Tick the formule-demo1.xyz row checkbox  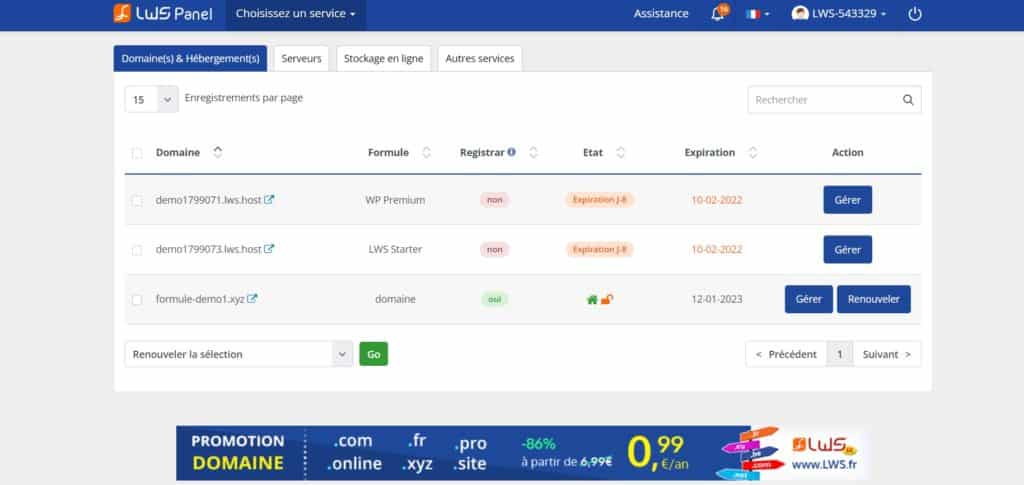click(137, 300)
